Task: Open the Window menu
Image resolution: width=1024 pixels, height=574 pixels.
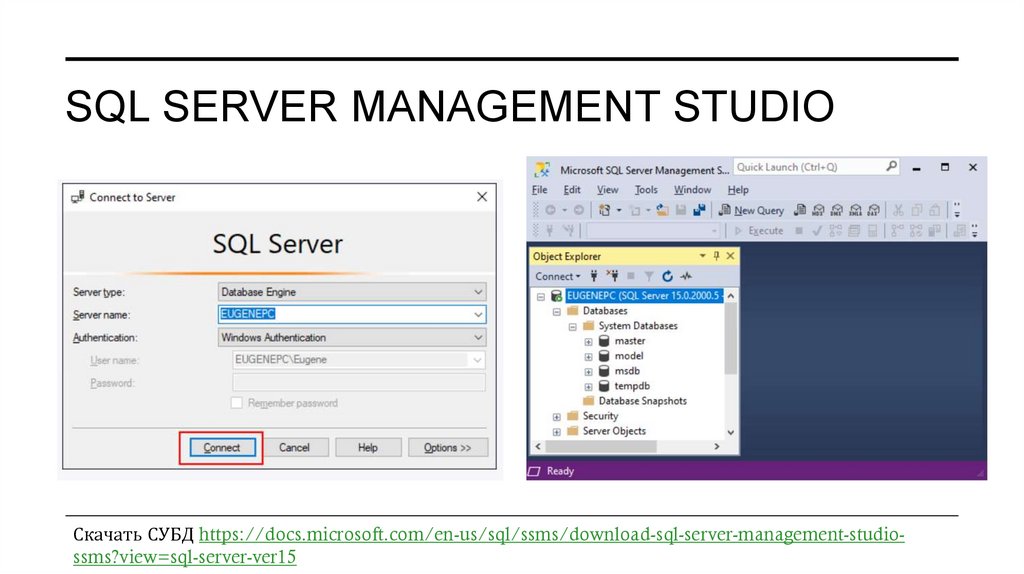Action: (692, 189)
